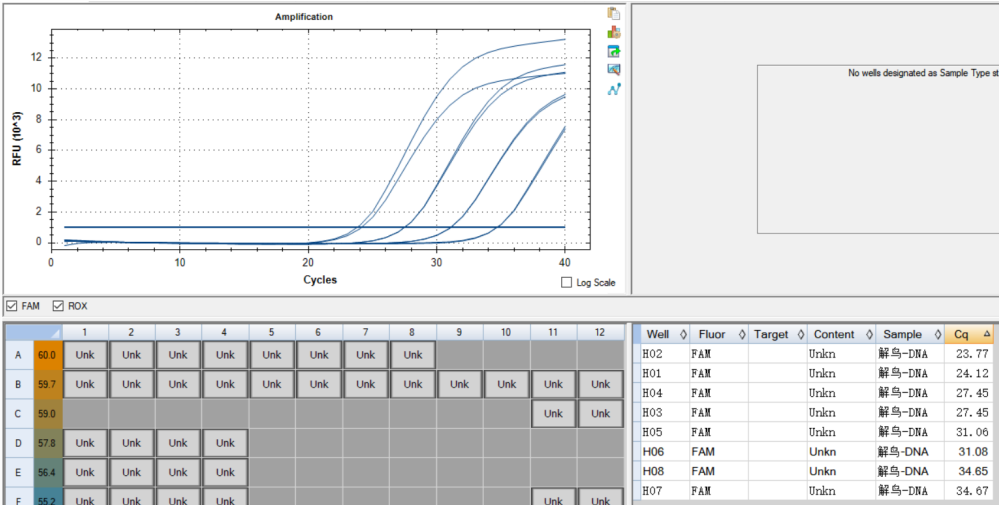Click the Cycles x-axis label
The width and height of the screenshot is (999, 505).
pos(320,280)
